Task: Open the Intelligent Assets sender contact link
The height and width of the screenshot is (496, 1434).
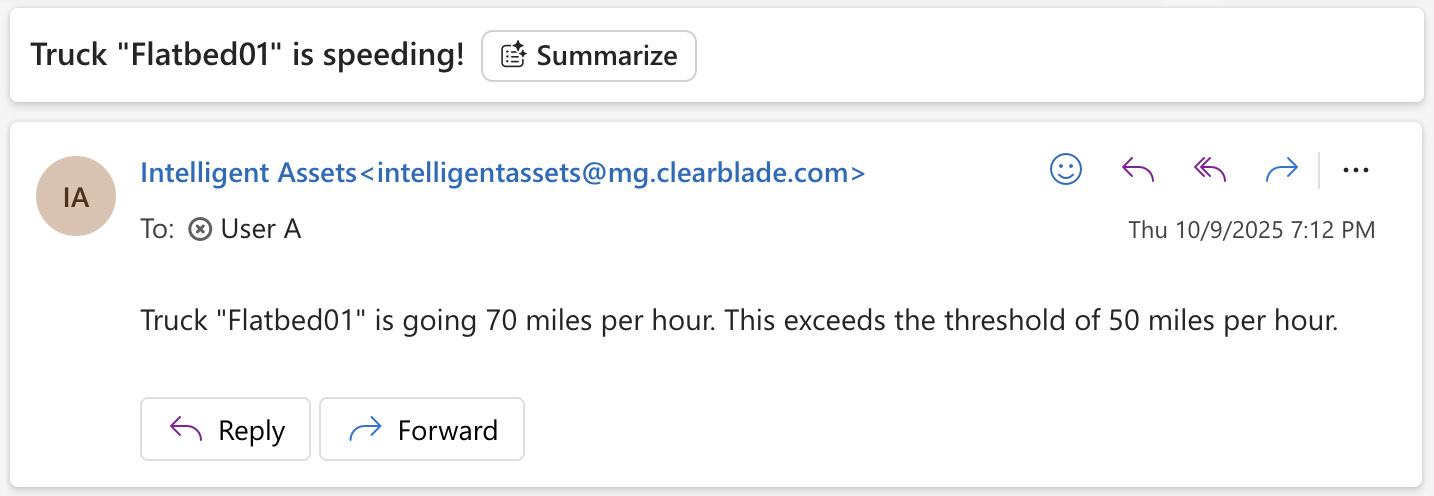Action: (502, 173)
